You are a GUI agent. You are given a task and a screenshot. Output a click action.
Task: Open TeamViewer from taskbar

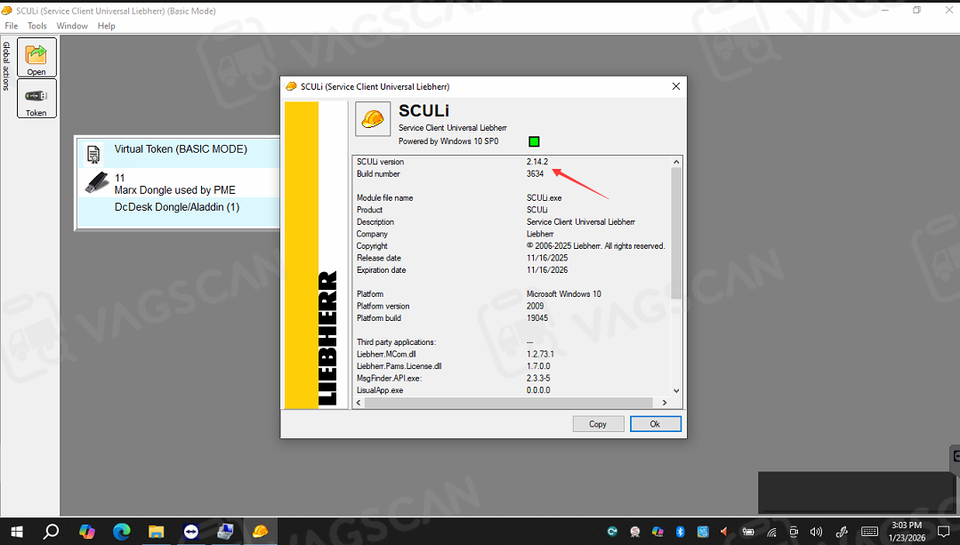pos(191,531)
